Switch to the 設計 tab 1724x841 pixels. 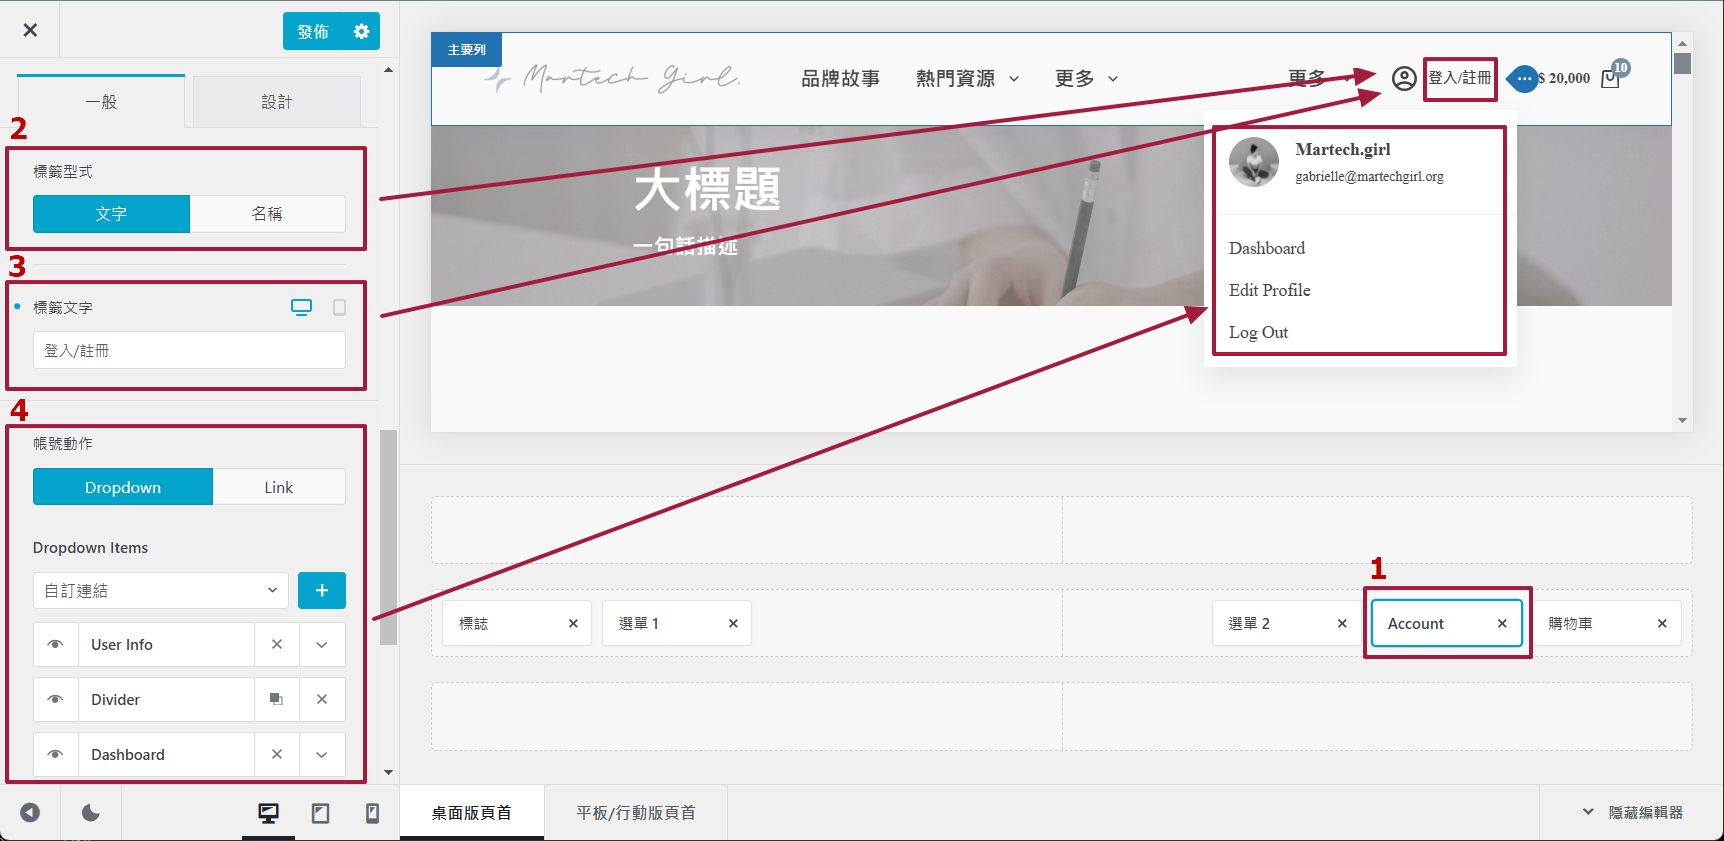[x=277, y=102]
